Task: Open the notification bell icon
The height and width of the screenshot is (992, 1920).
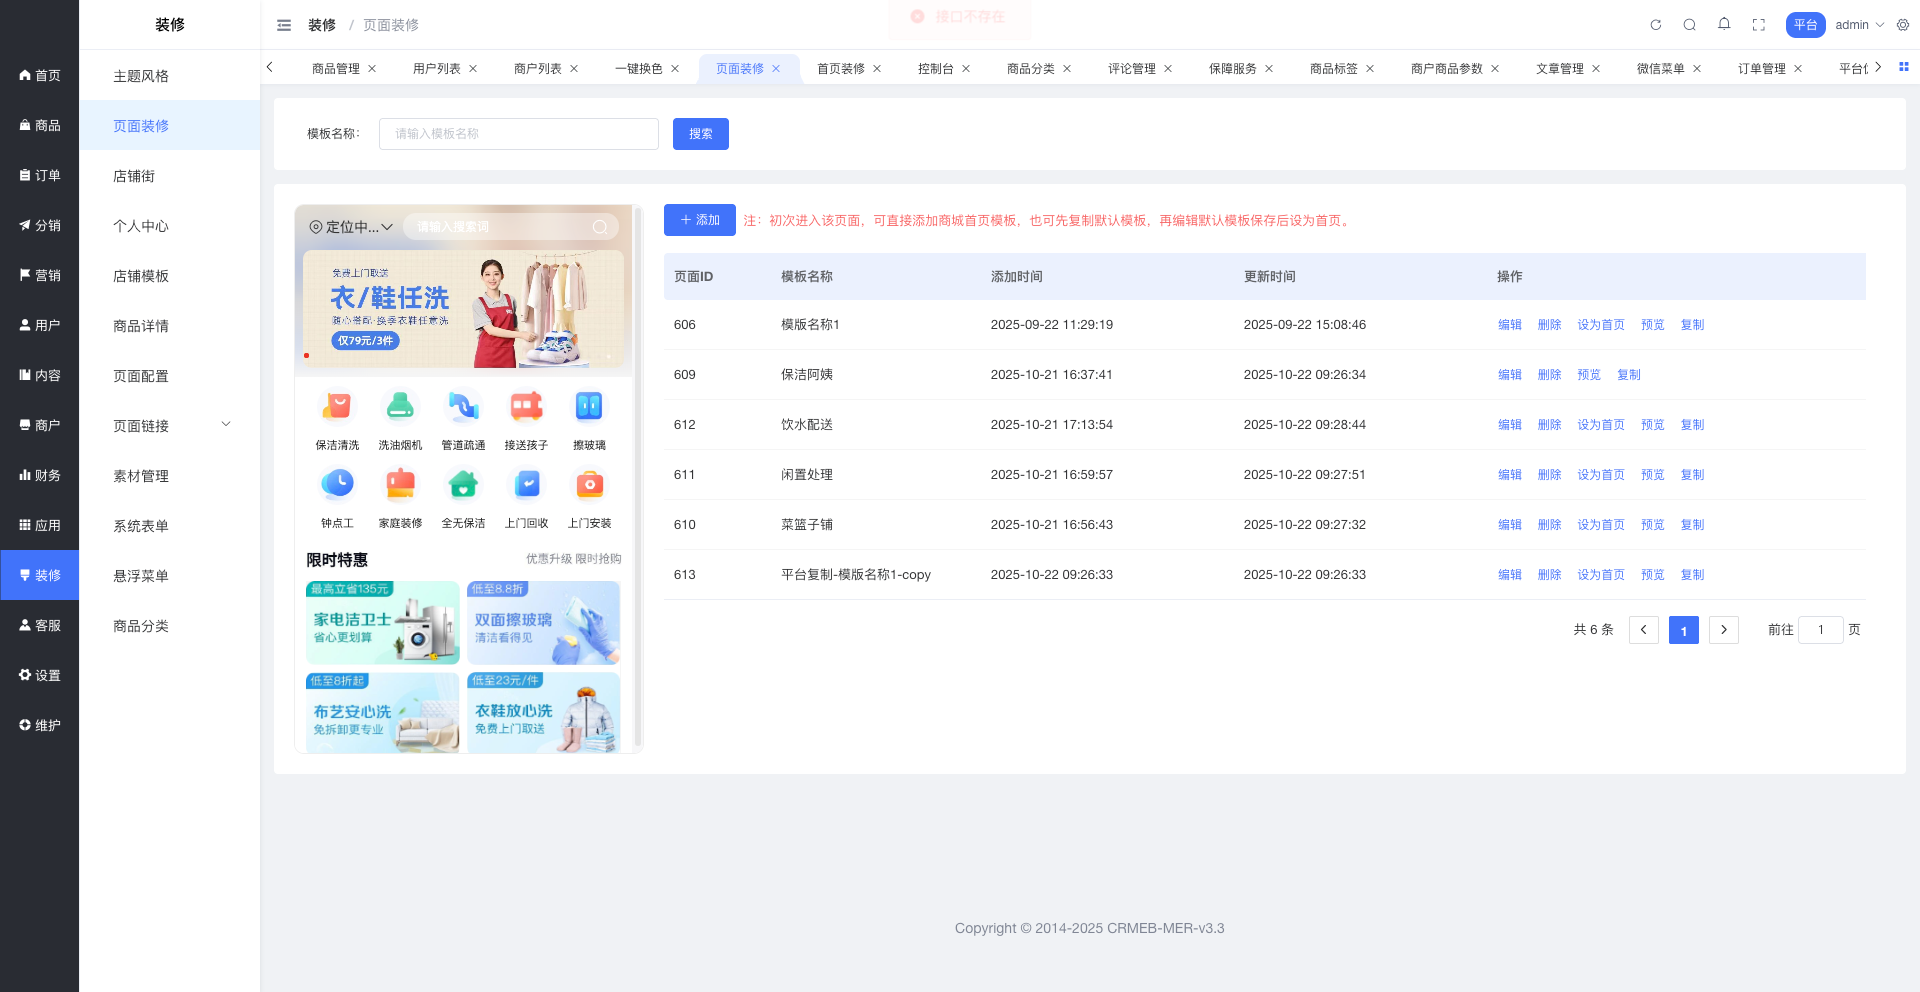Action: 1724,24
